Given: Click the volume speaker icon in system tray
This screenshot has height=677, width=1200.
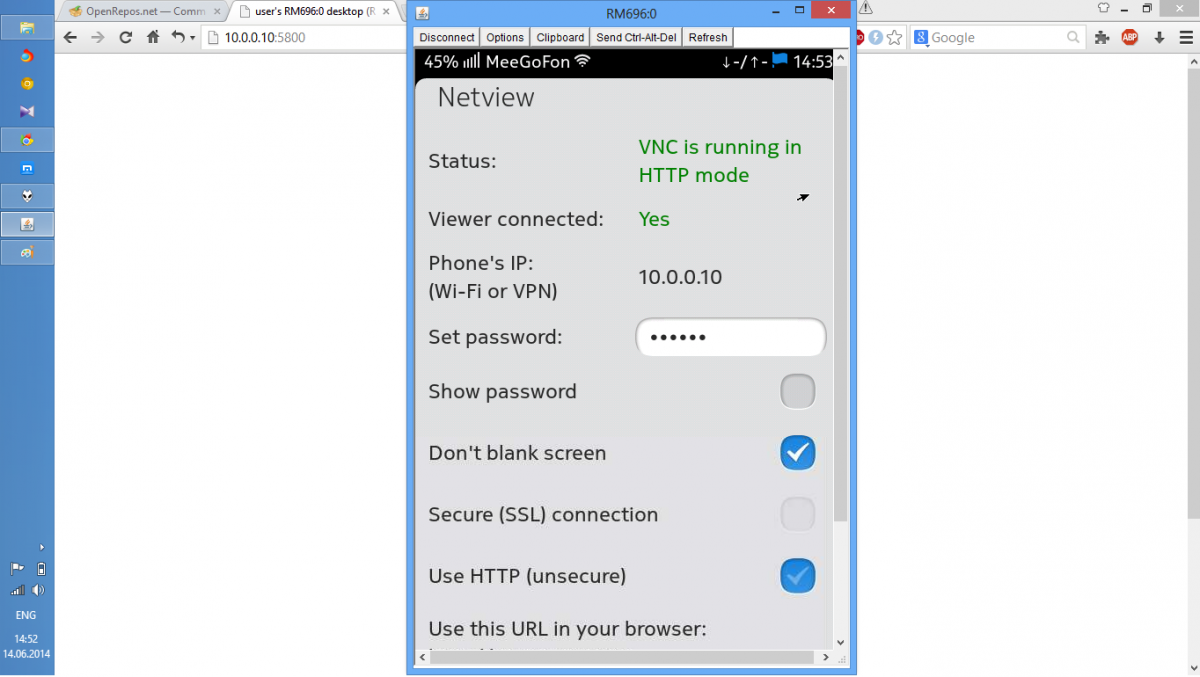Looking at the screenshot, I should coord(40,590).
